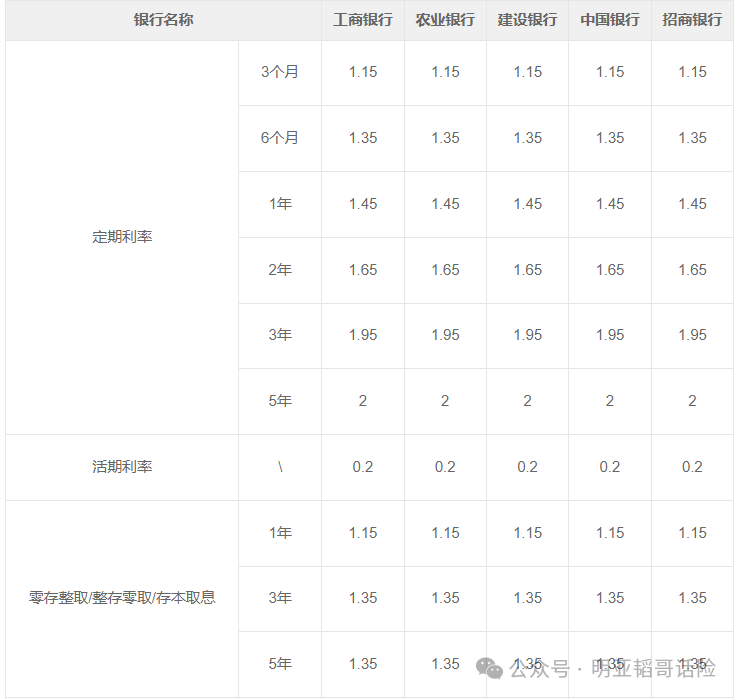Click 农业银行 定期 3年 rate 1.95

point(445,335)
